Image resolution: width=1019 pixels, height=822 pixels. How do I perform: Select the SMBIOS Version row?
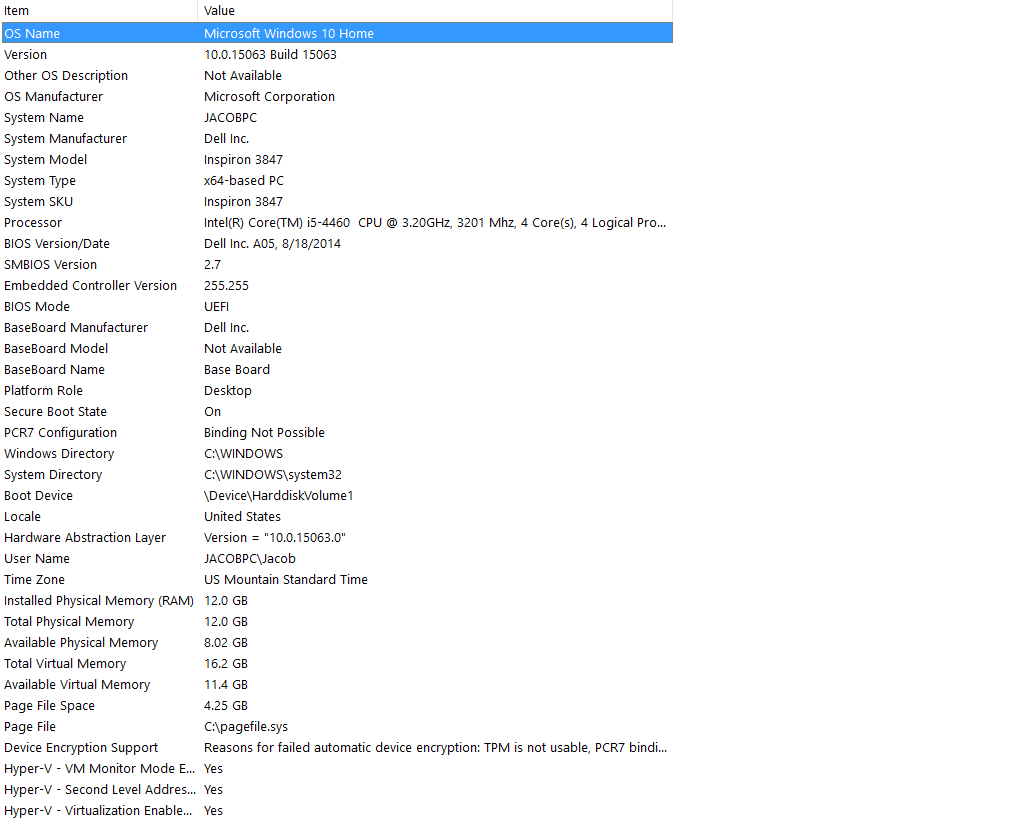coord(337,264)
